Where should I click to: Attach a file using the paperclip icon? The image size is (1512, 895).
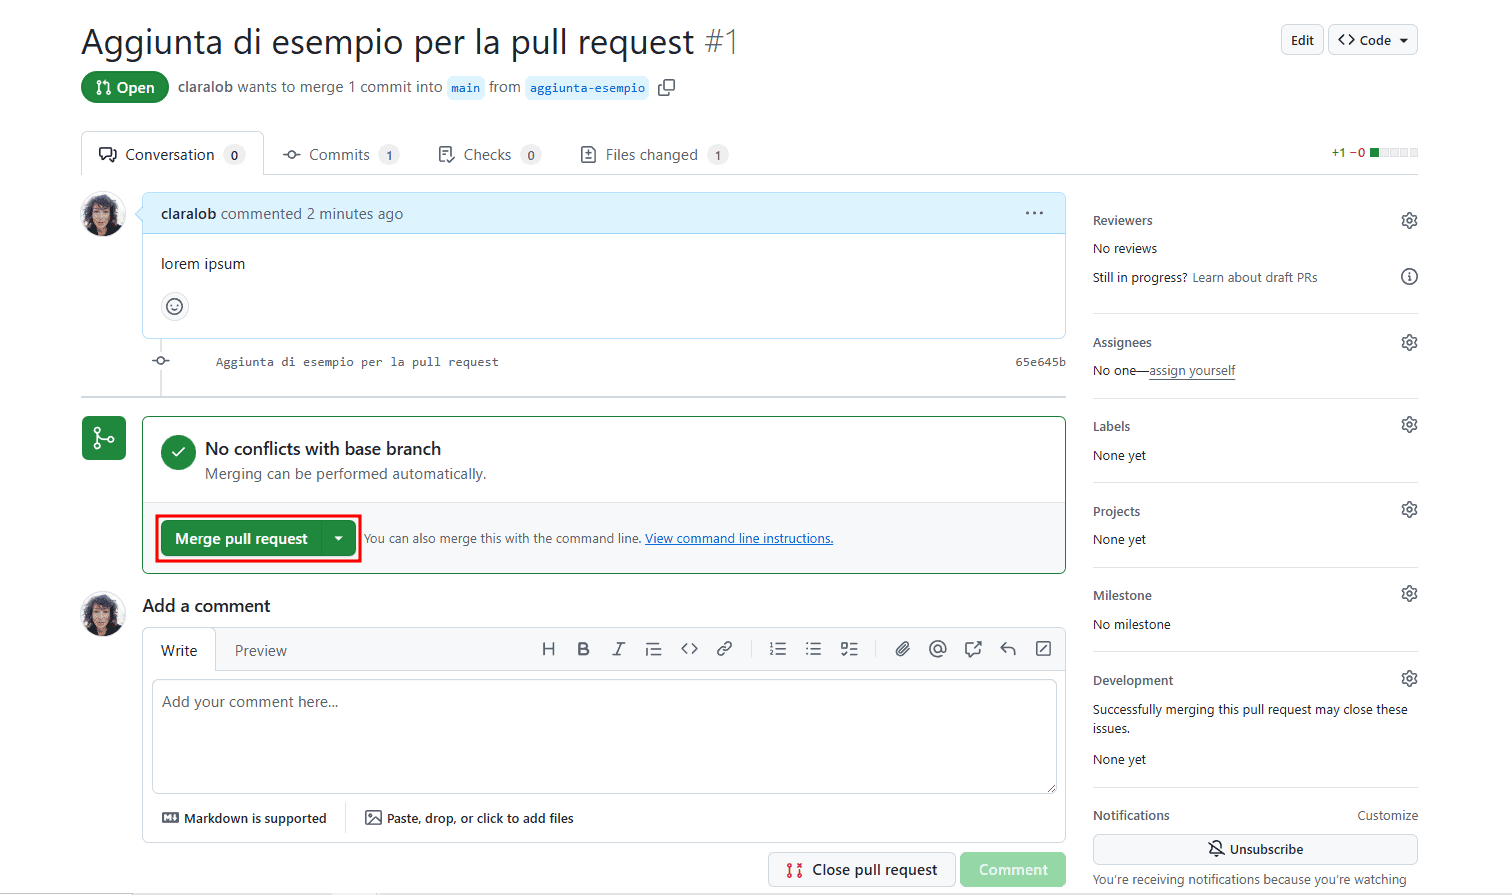tap(901, 648)
